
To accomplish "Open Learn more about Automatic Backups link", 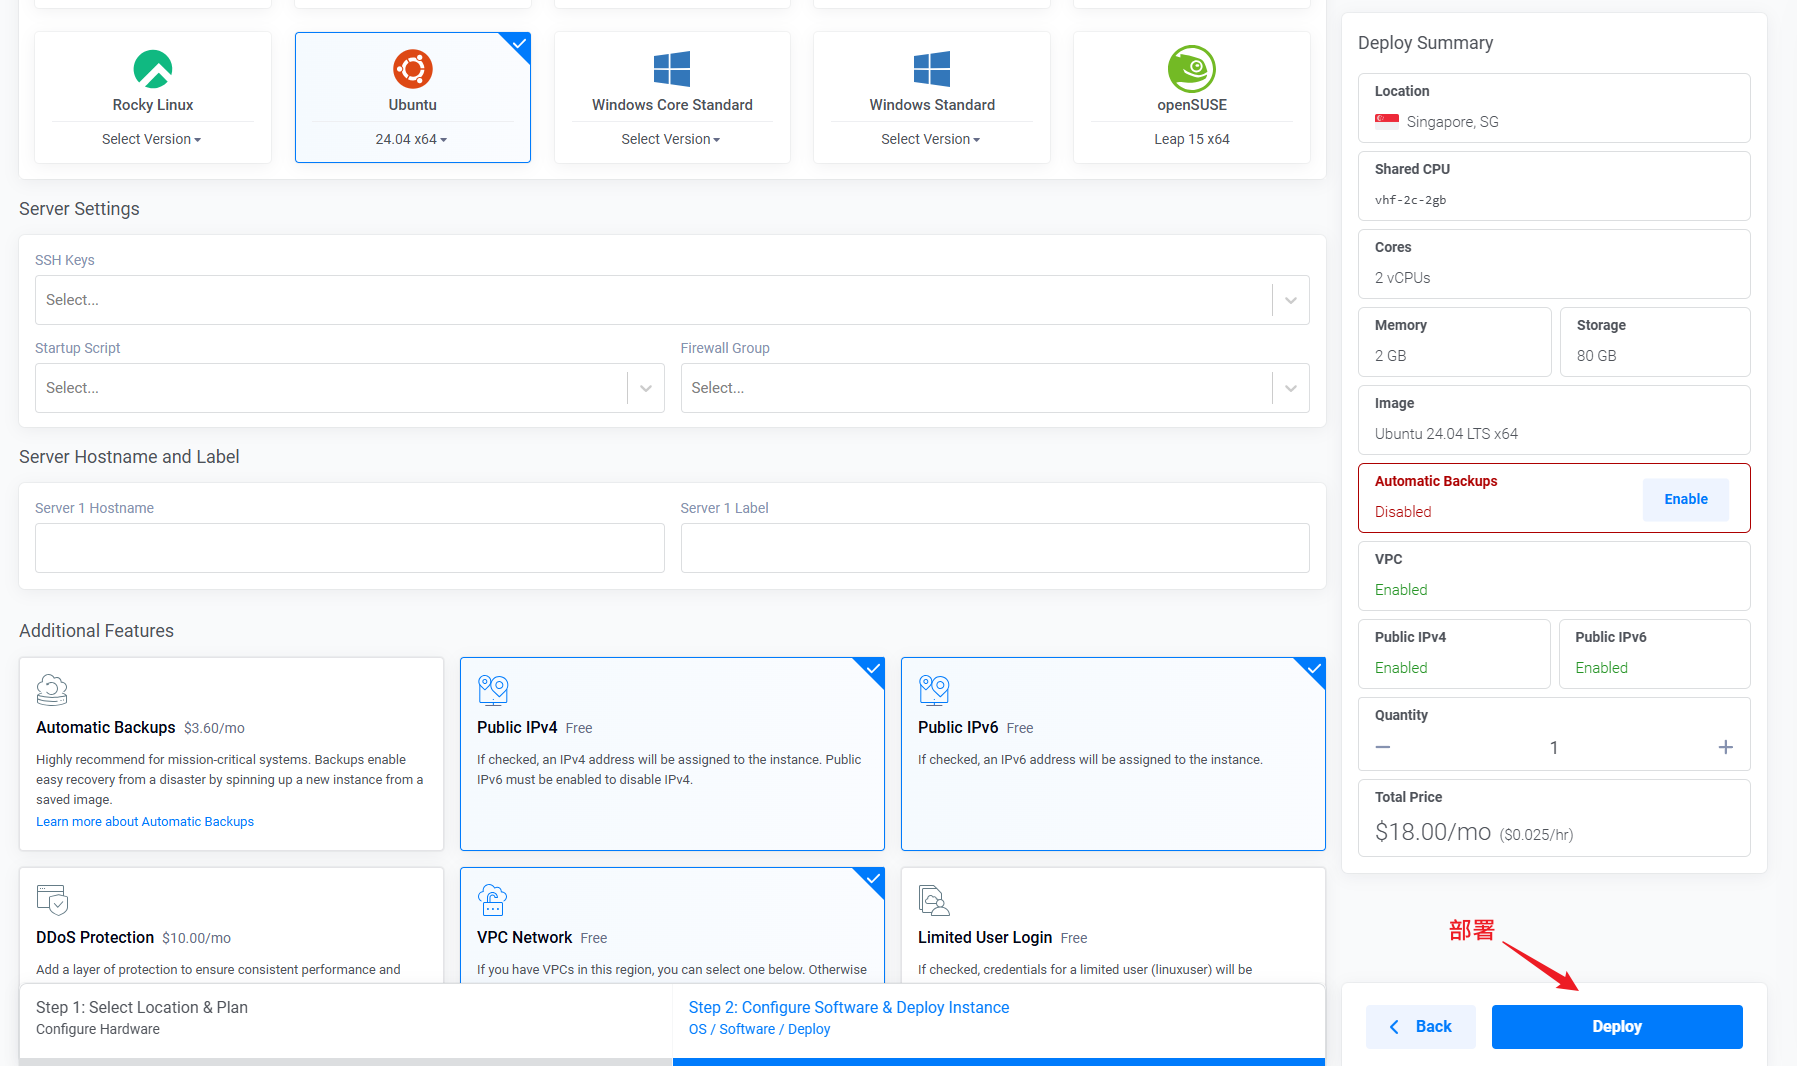I will click(145, 822).
